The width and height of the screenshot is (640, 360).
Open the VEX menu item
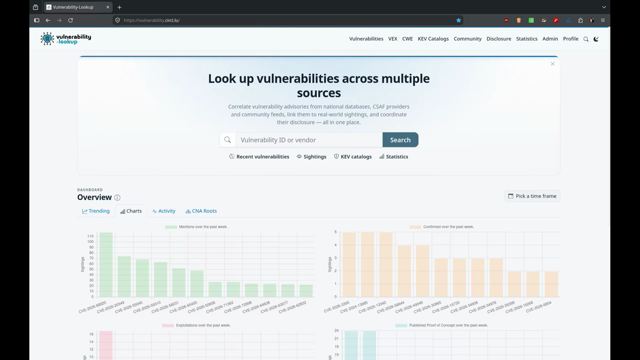392,39
